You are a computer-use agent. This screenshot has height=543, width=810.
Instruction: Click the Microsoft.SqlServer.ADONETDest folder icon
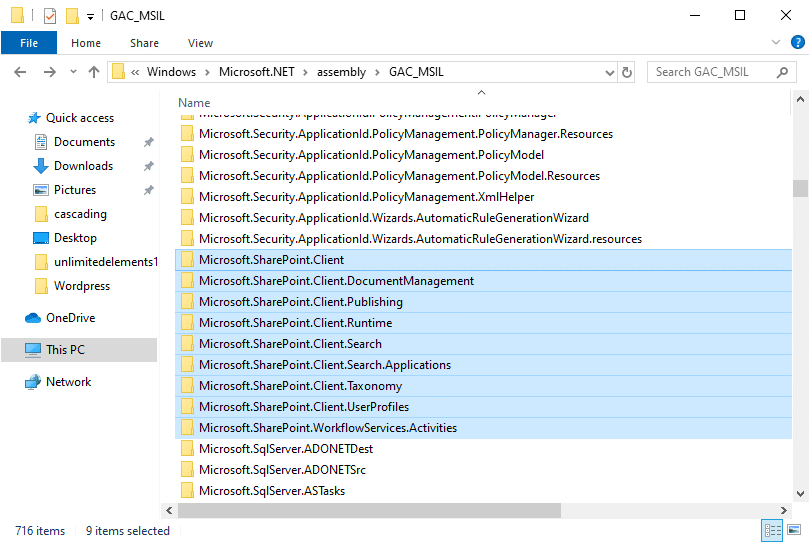[x=187, y=448]
